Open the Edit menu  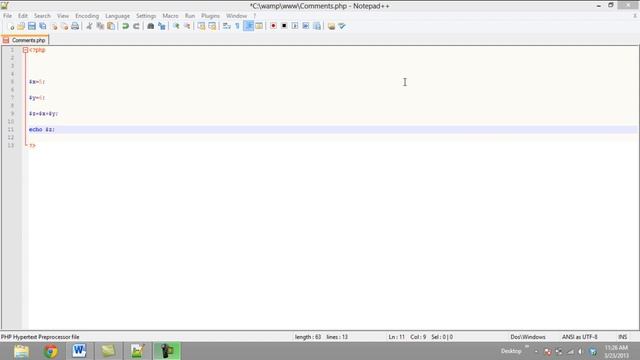coord(23,16)
